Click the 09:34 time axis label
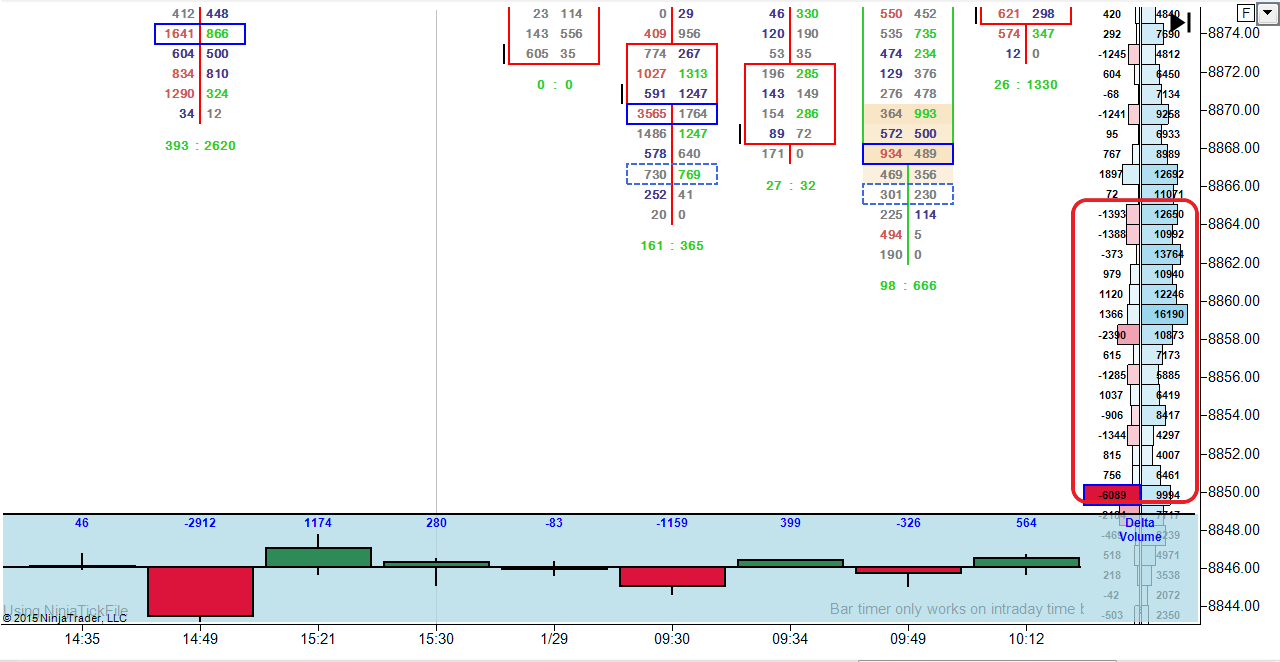The width and height of the screenshot is (1280, 662). pos(790,638)
